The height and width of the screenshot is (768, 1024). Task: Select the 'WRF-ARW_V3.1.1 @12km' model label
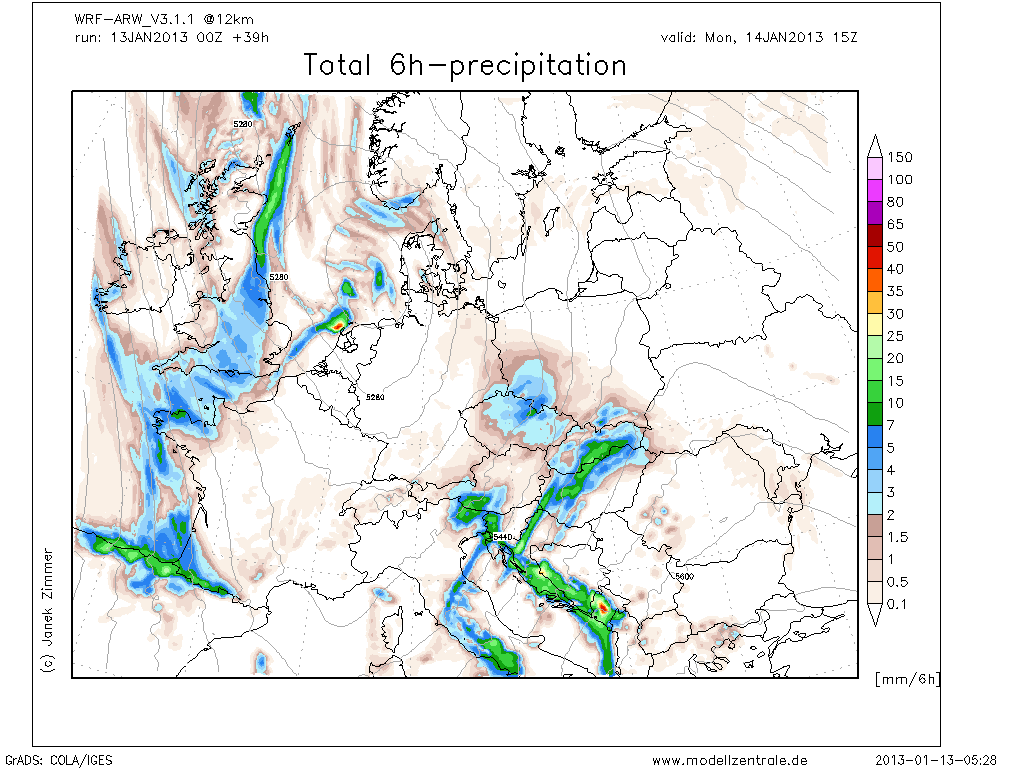164,20
